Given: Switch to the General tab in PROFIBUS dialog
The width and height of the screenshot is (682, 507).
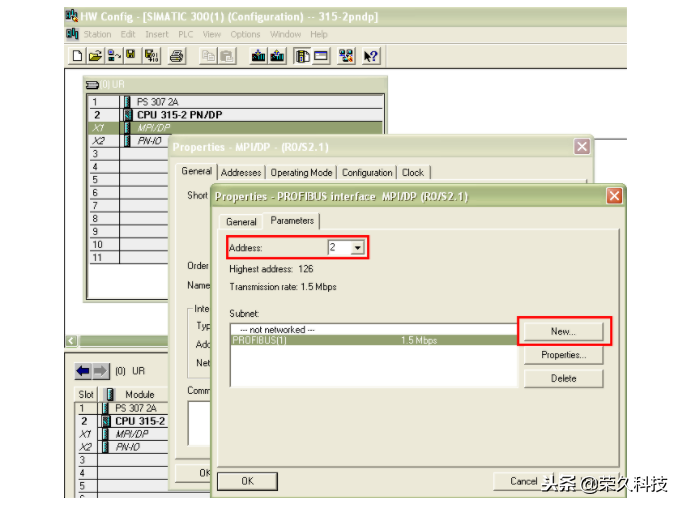Looking at the screenshot, I should (241, 222).
